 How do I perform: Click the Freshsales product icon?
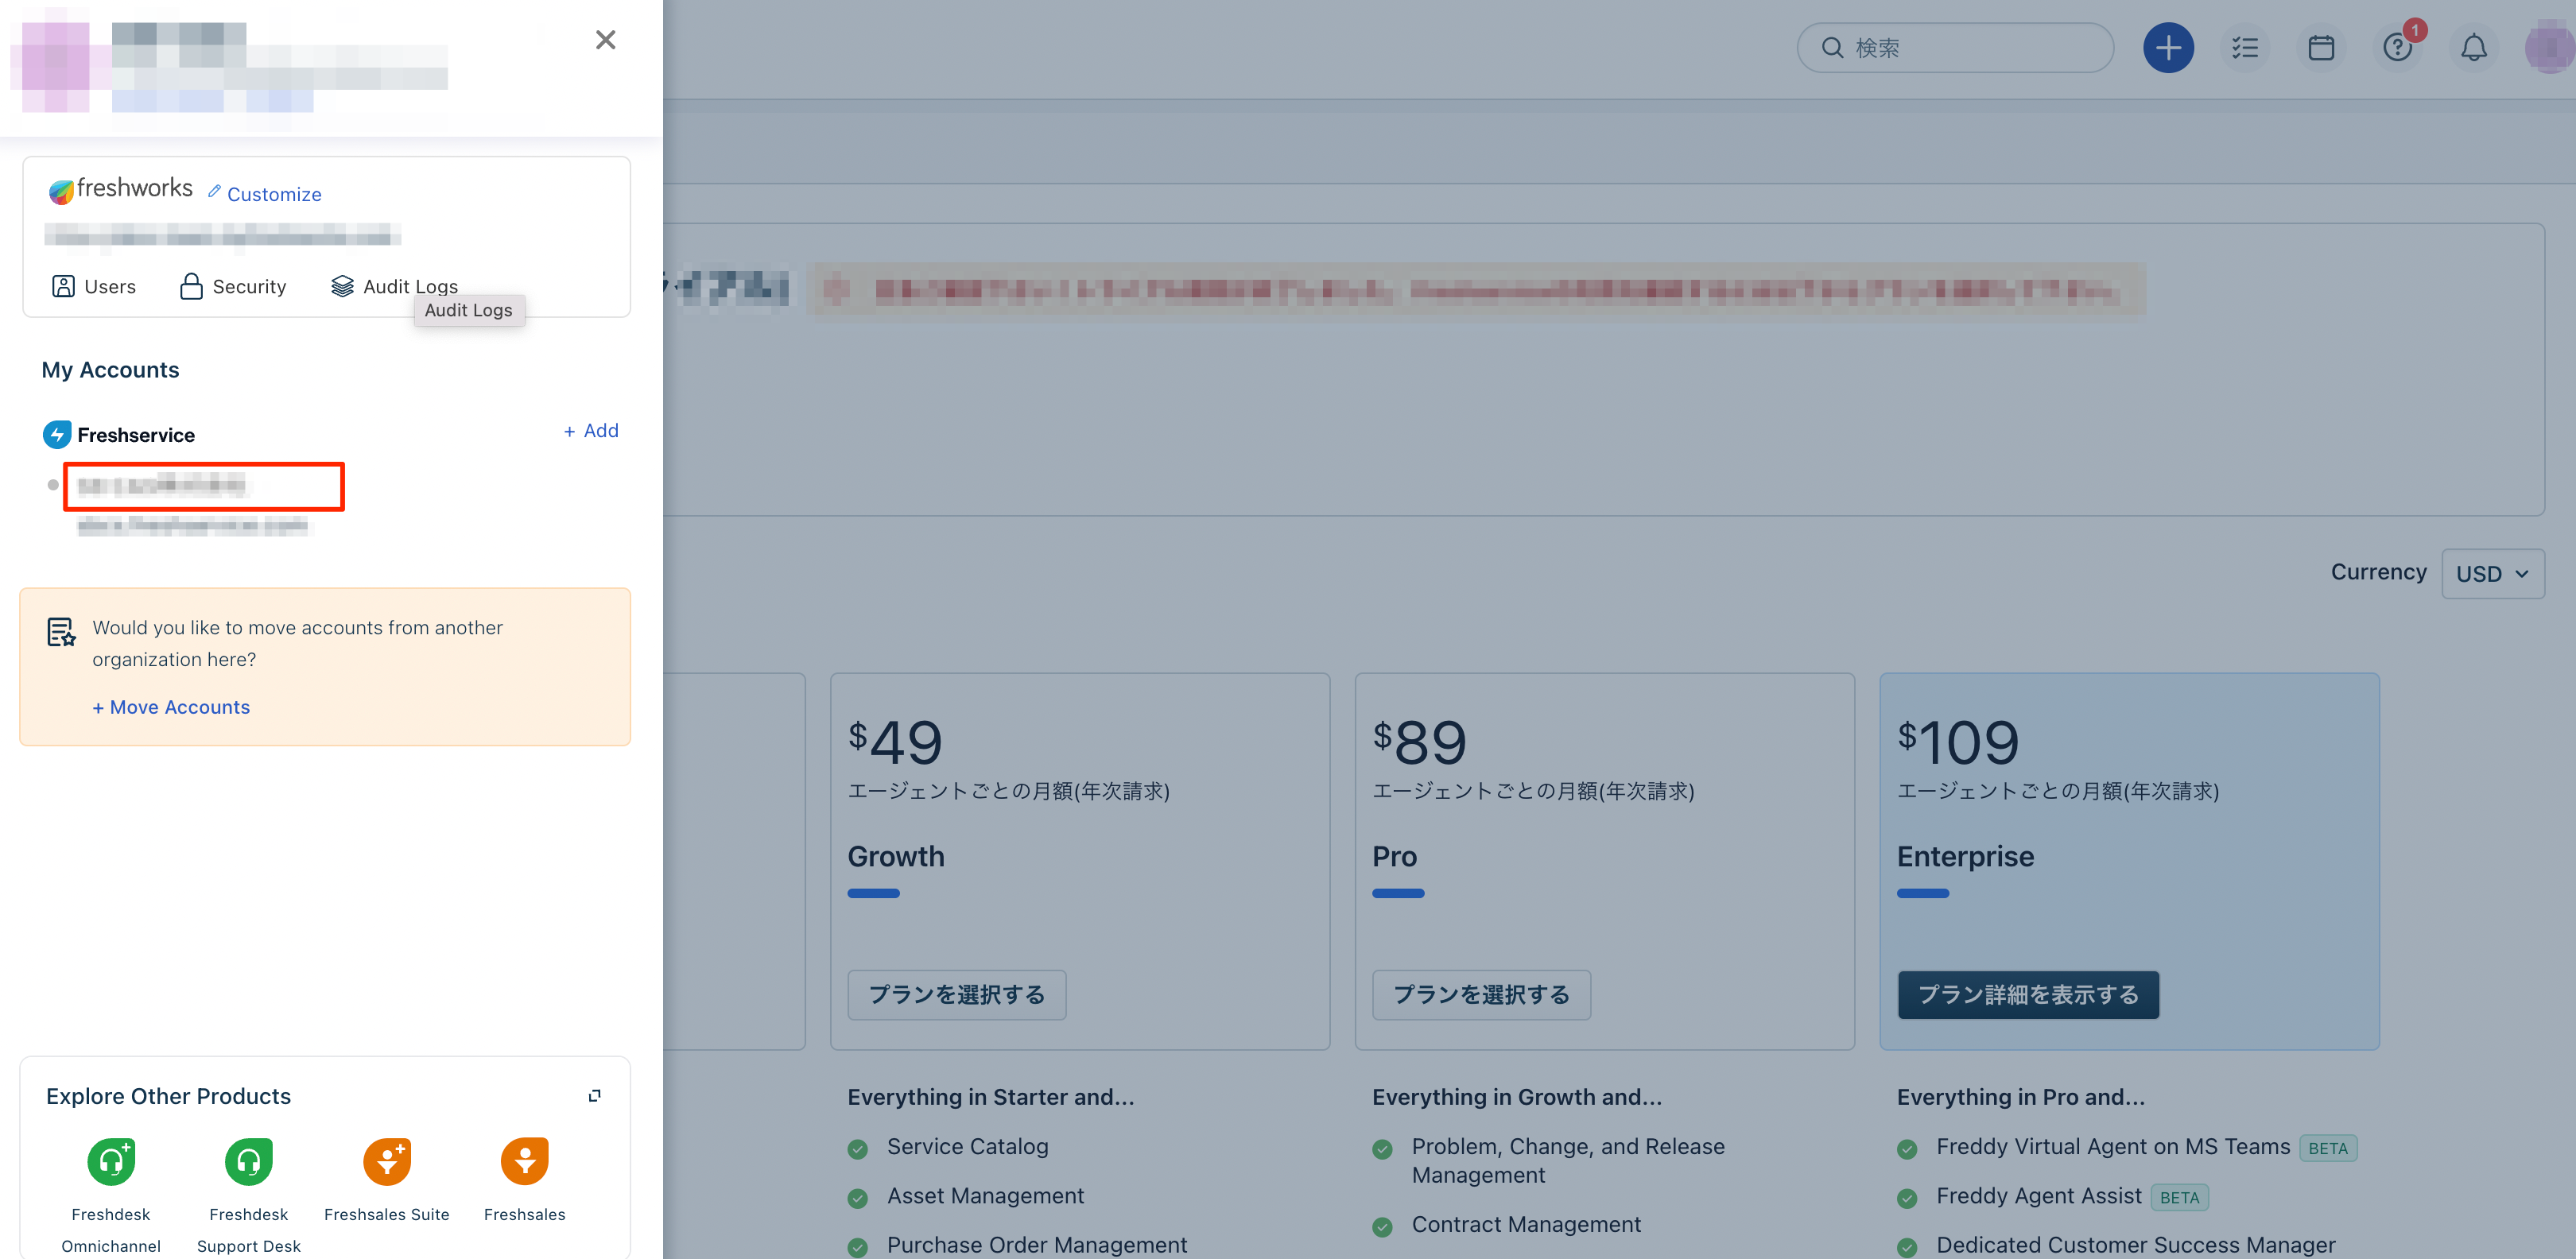525,1161
